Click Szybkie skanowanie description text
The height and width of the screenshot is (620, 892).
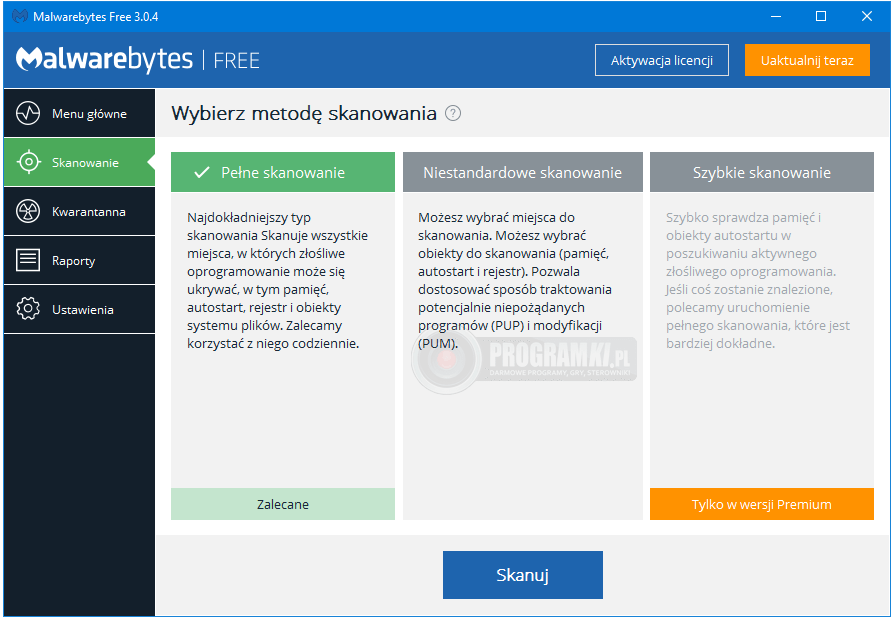point(758,280)
